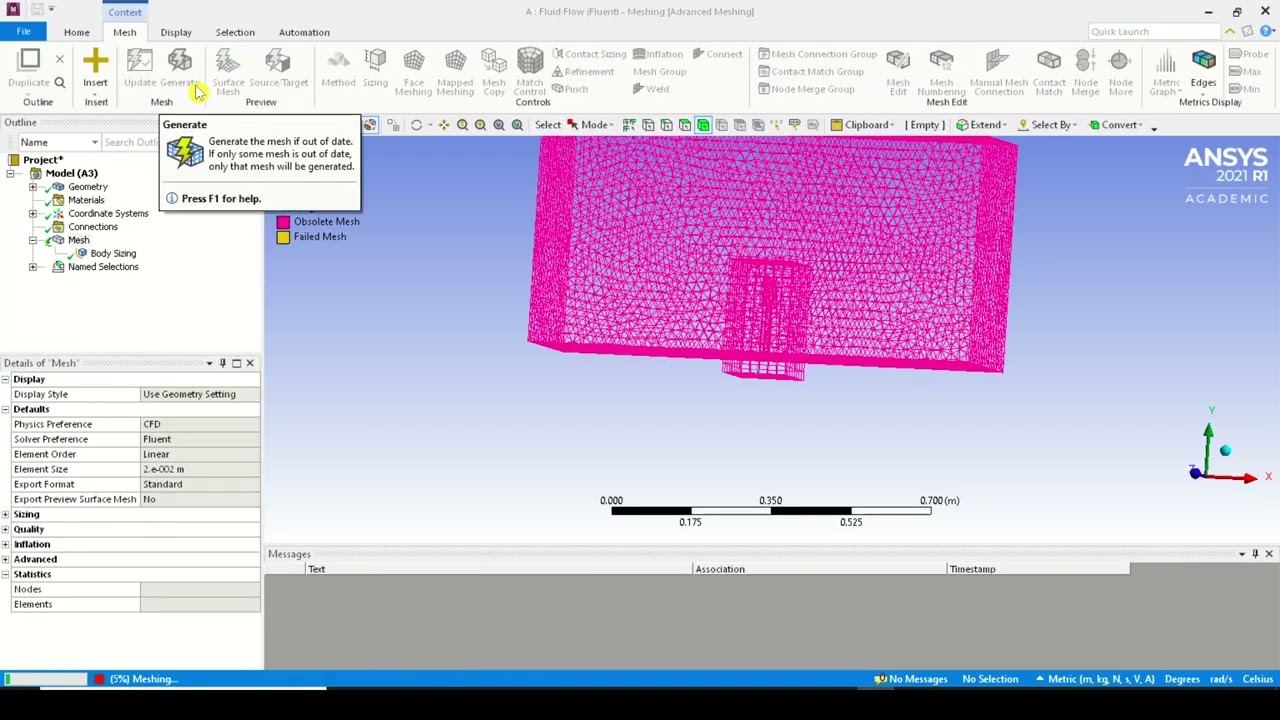Click the Obsolete Mesh magenta legend swatch
Image resolution: width=1280 pixels, height=720 pixels.
click(283, 222)
